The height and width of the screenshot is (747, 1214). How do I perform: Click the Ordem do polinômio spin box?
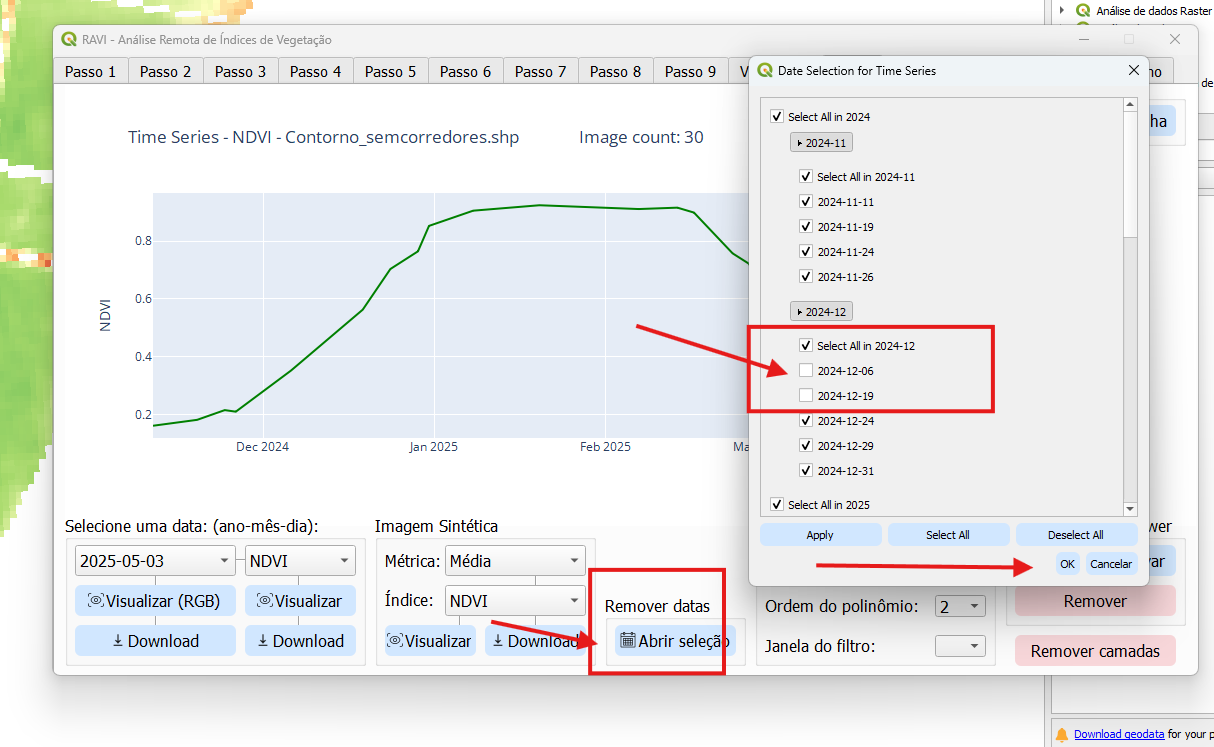coord(960,606)
